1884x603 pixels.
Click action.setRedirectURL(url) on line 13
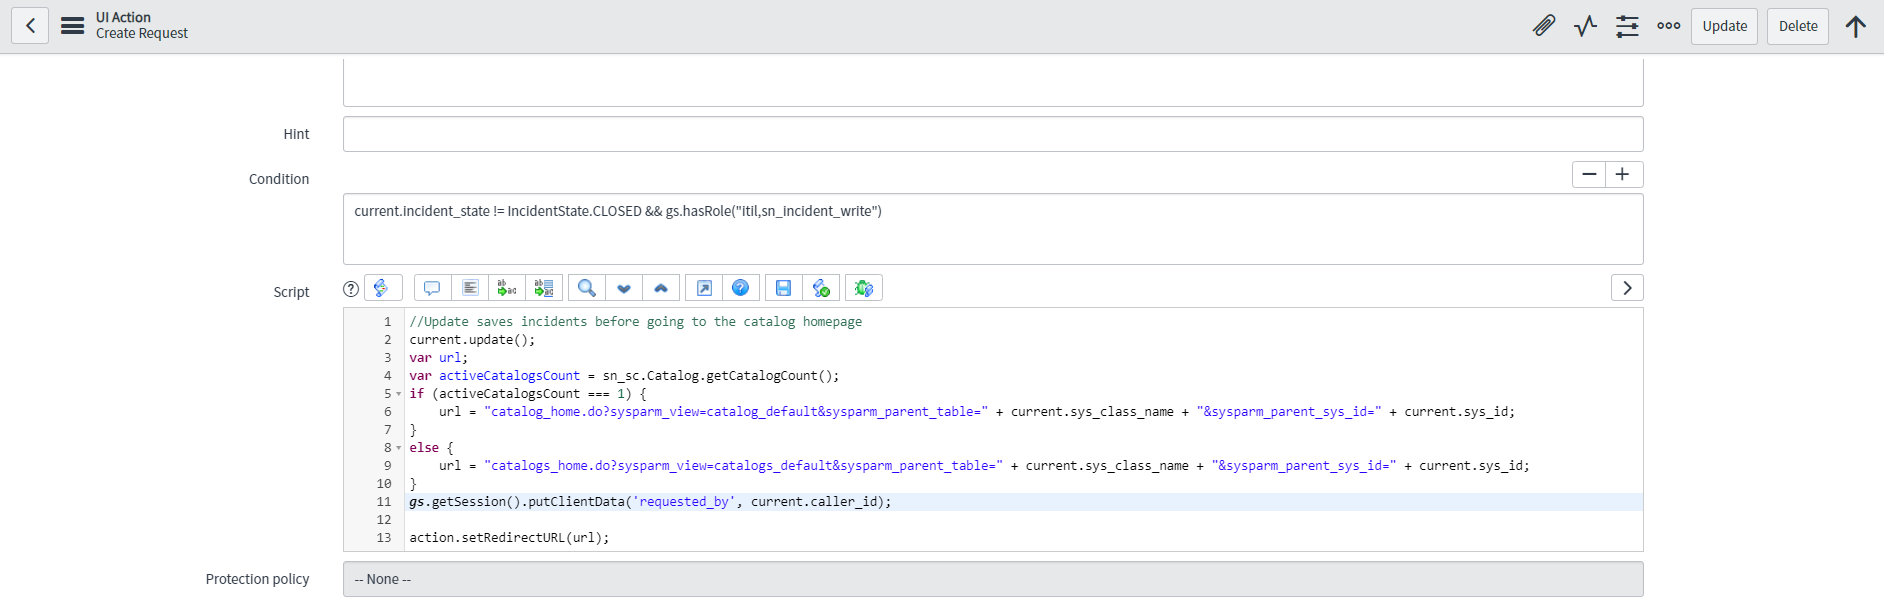pyautogui.click(x=509, y=538)
